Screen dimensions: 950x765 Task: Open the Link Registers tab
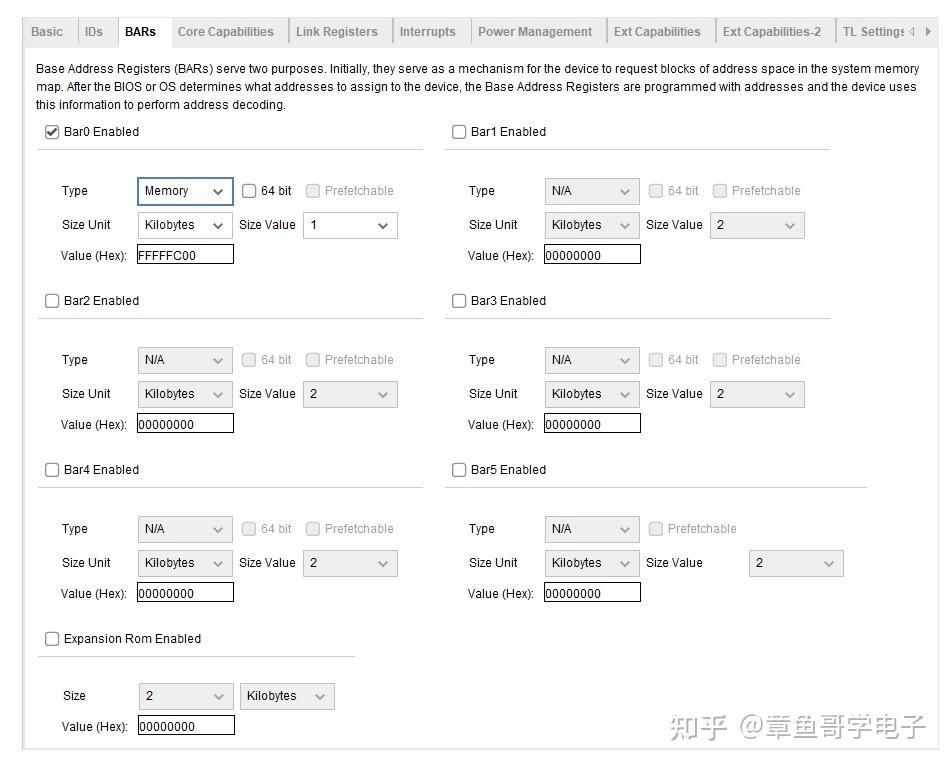[337, 32]
